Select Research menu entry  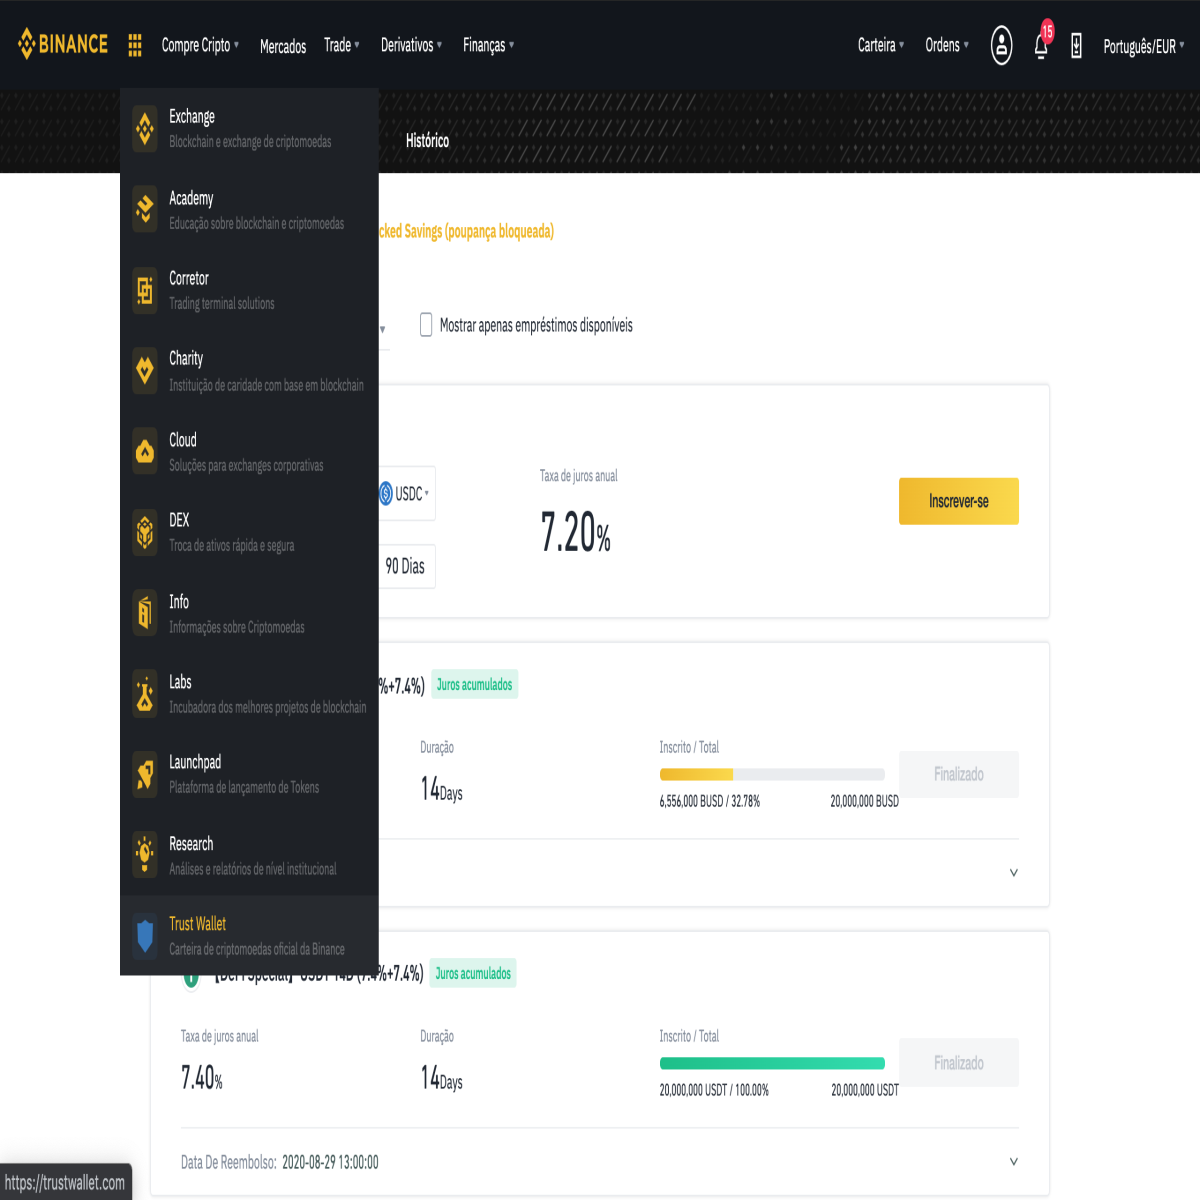click(x=249, y=855)
